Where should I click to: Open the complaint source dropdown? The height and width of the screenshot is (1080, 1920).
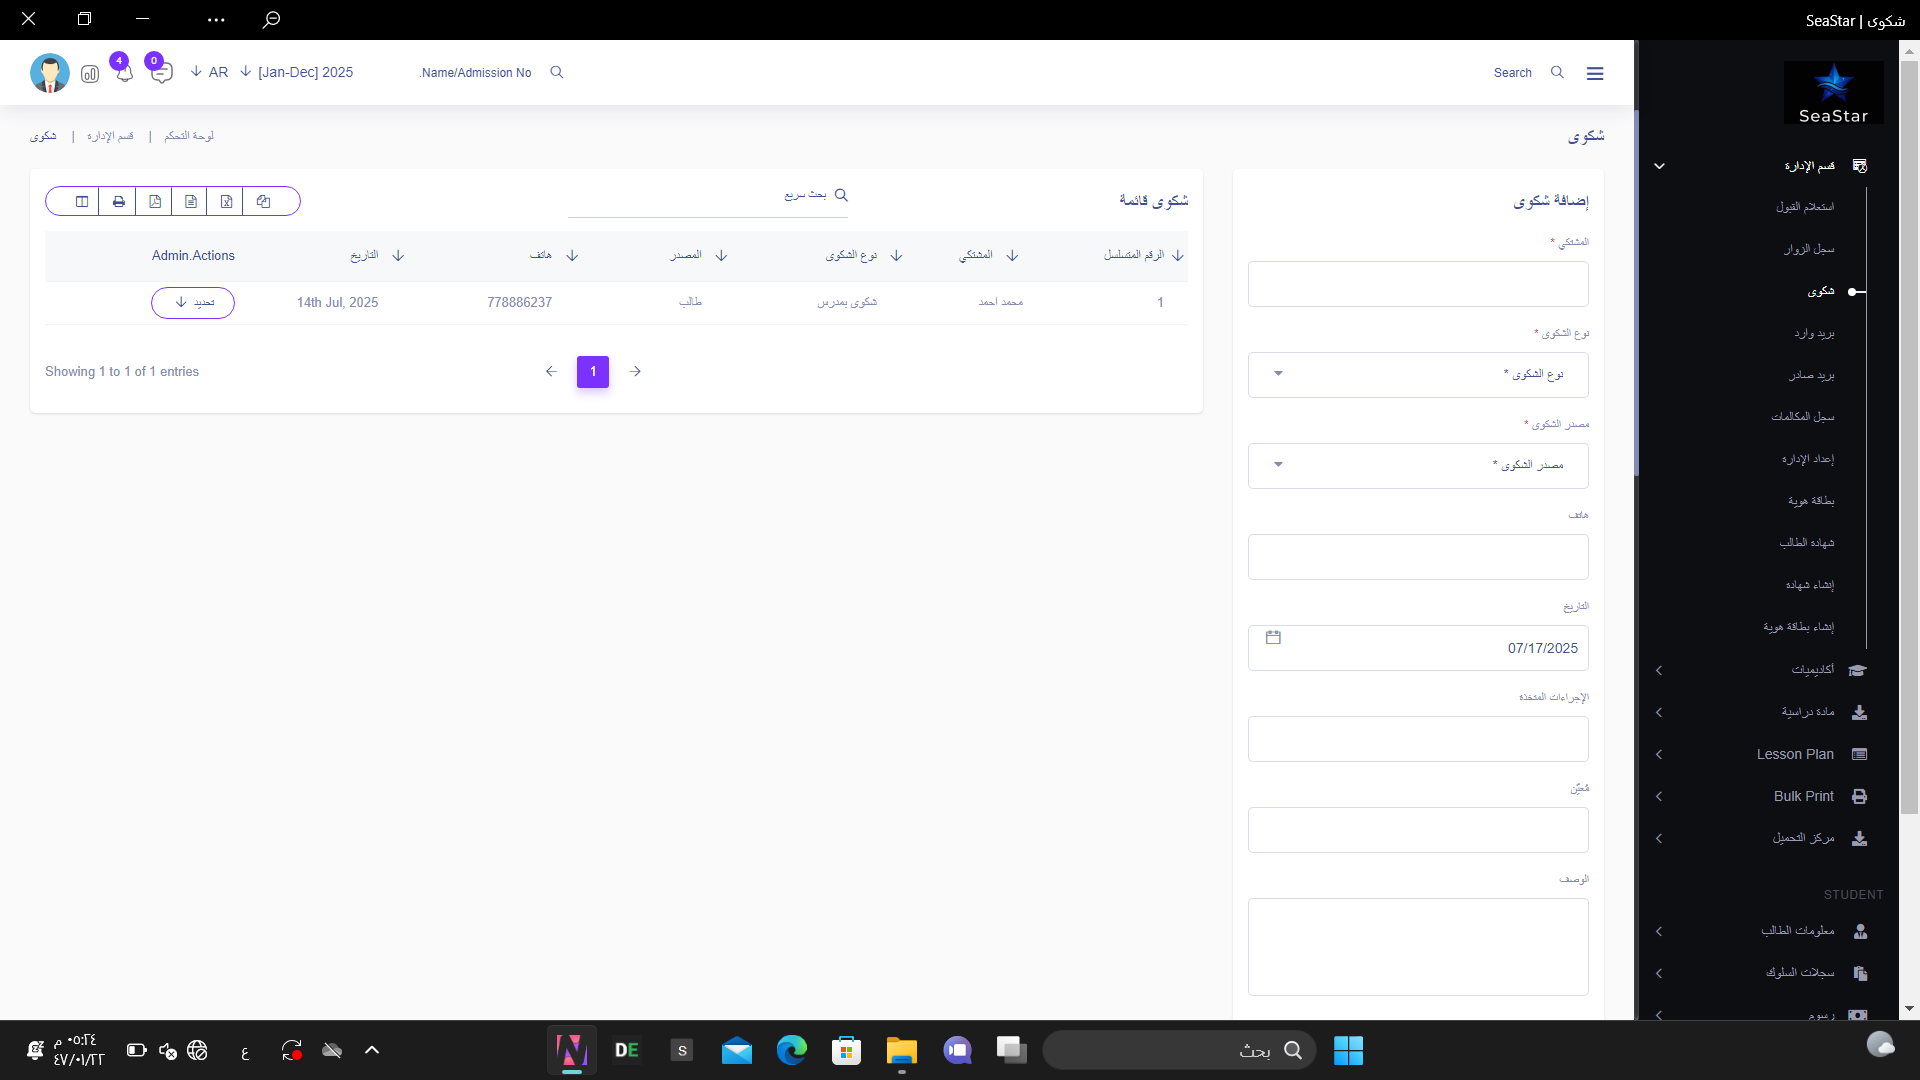click(1417, 465)
